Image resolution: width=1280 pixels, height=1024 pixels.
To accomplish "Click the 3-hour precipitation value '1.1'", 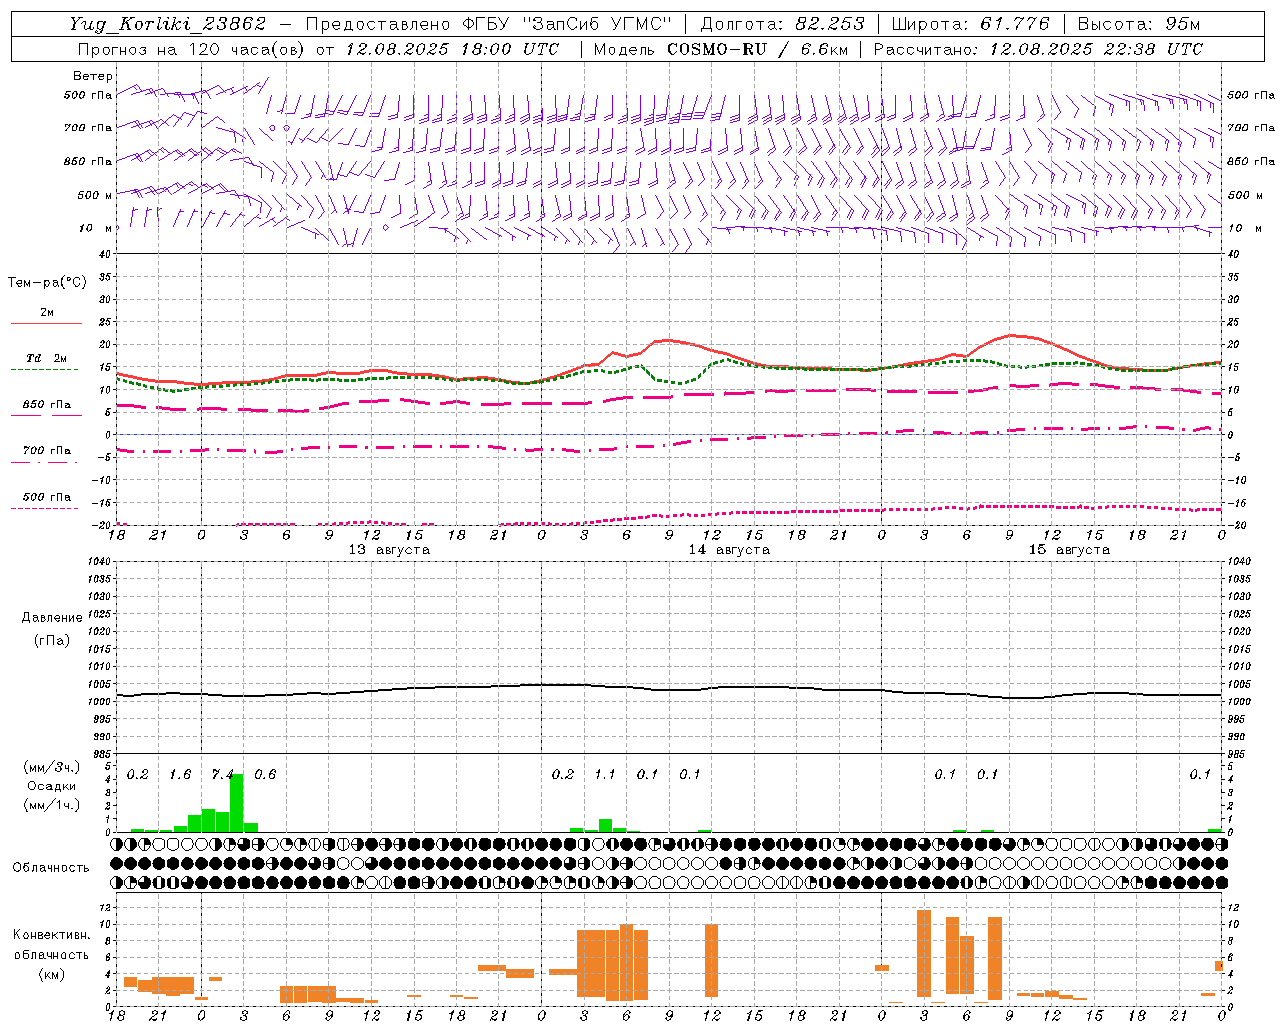I will 605,774.
